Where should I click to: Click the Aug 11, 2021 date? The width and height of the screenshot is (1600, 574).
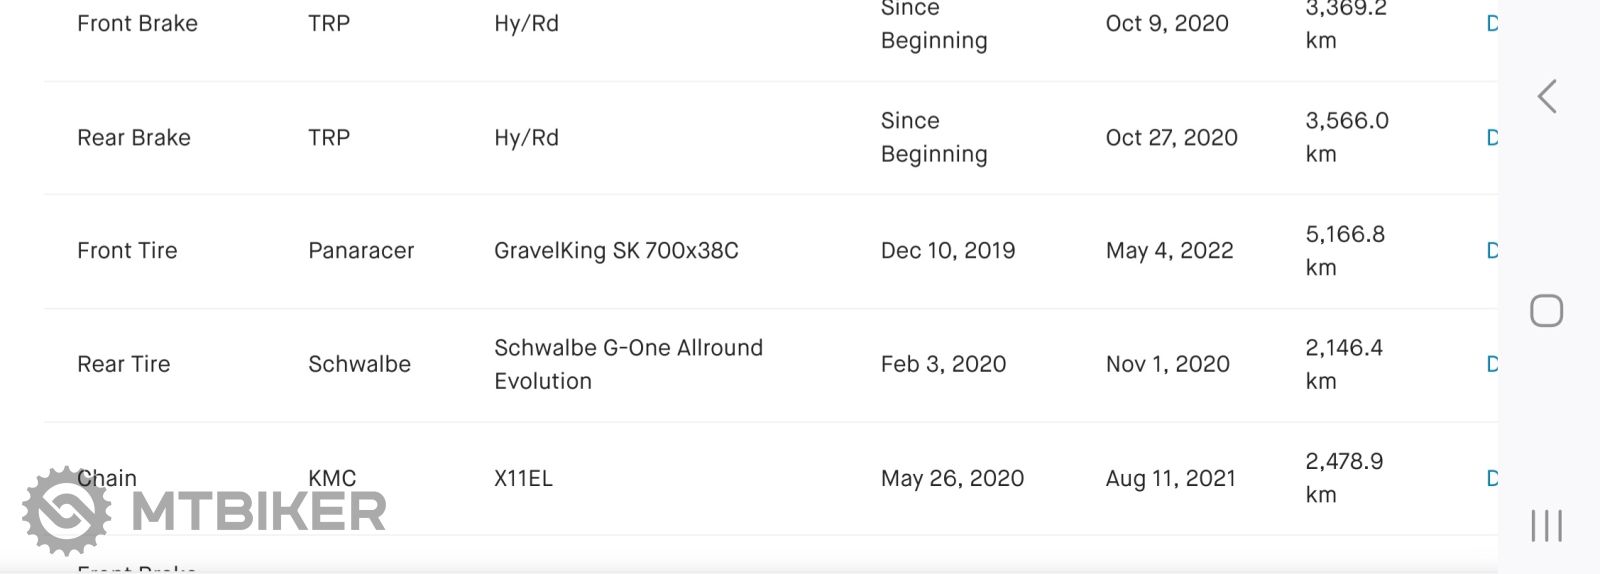(1171, 478)
